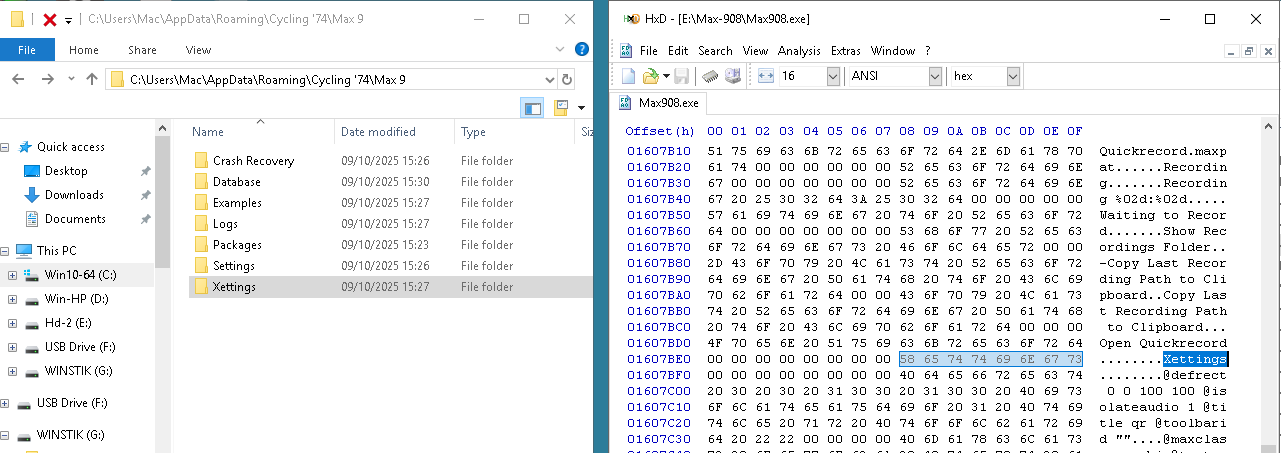Open the Explorer View ribbon tab

pos(198,50)
